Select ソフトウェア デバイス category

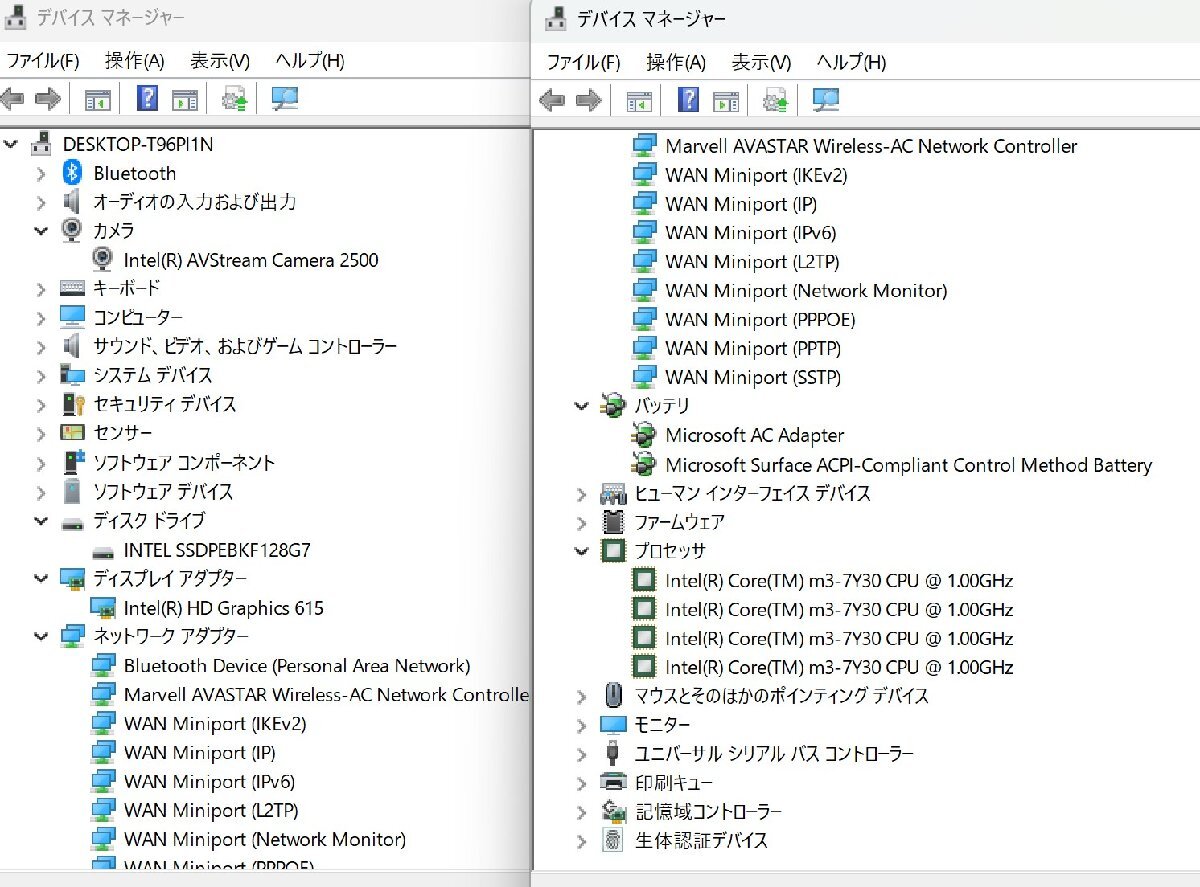pos(163,492)
